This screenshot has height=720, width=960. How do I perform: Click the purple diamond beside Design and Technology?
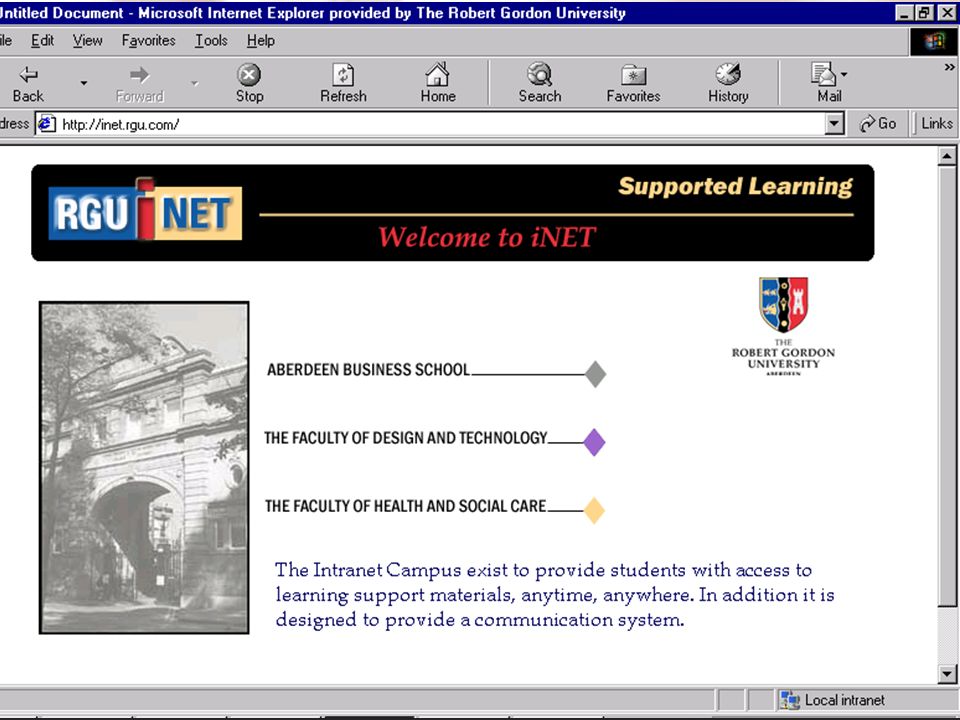tap(594, 442)
